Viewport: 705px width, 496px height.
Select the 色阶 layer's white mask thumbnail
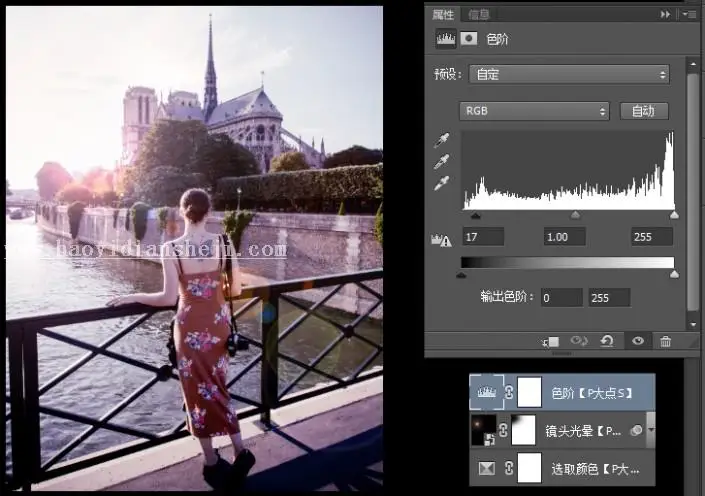[529, 392]
